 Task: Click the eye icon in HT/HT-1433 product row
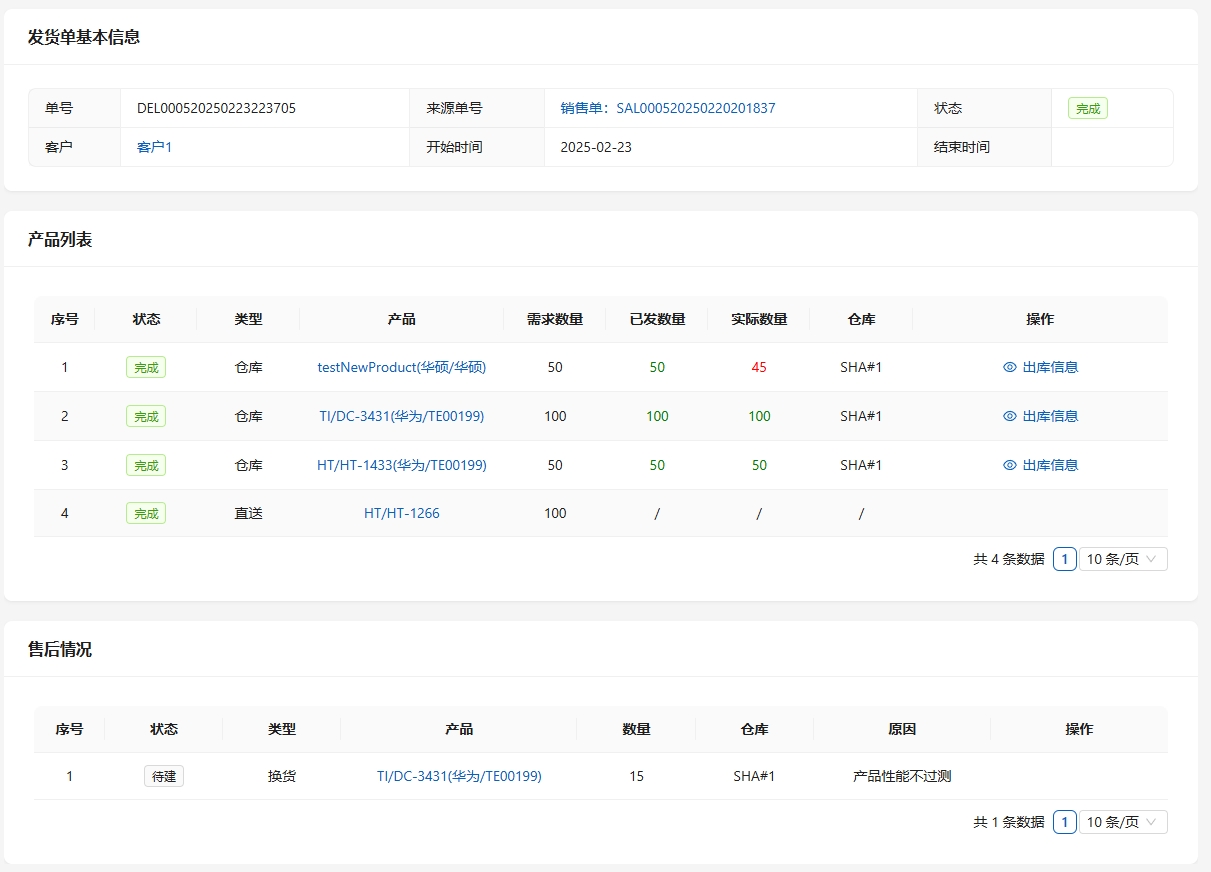[1009, 465]
